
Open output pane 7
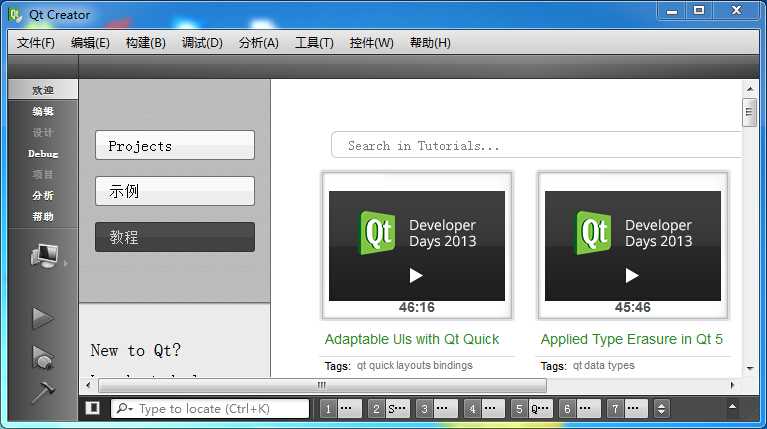tap(628, 408)
